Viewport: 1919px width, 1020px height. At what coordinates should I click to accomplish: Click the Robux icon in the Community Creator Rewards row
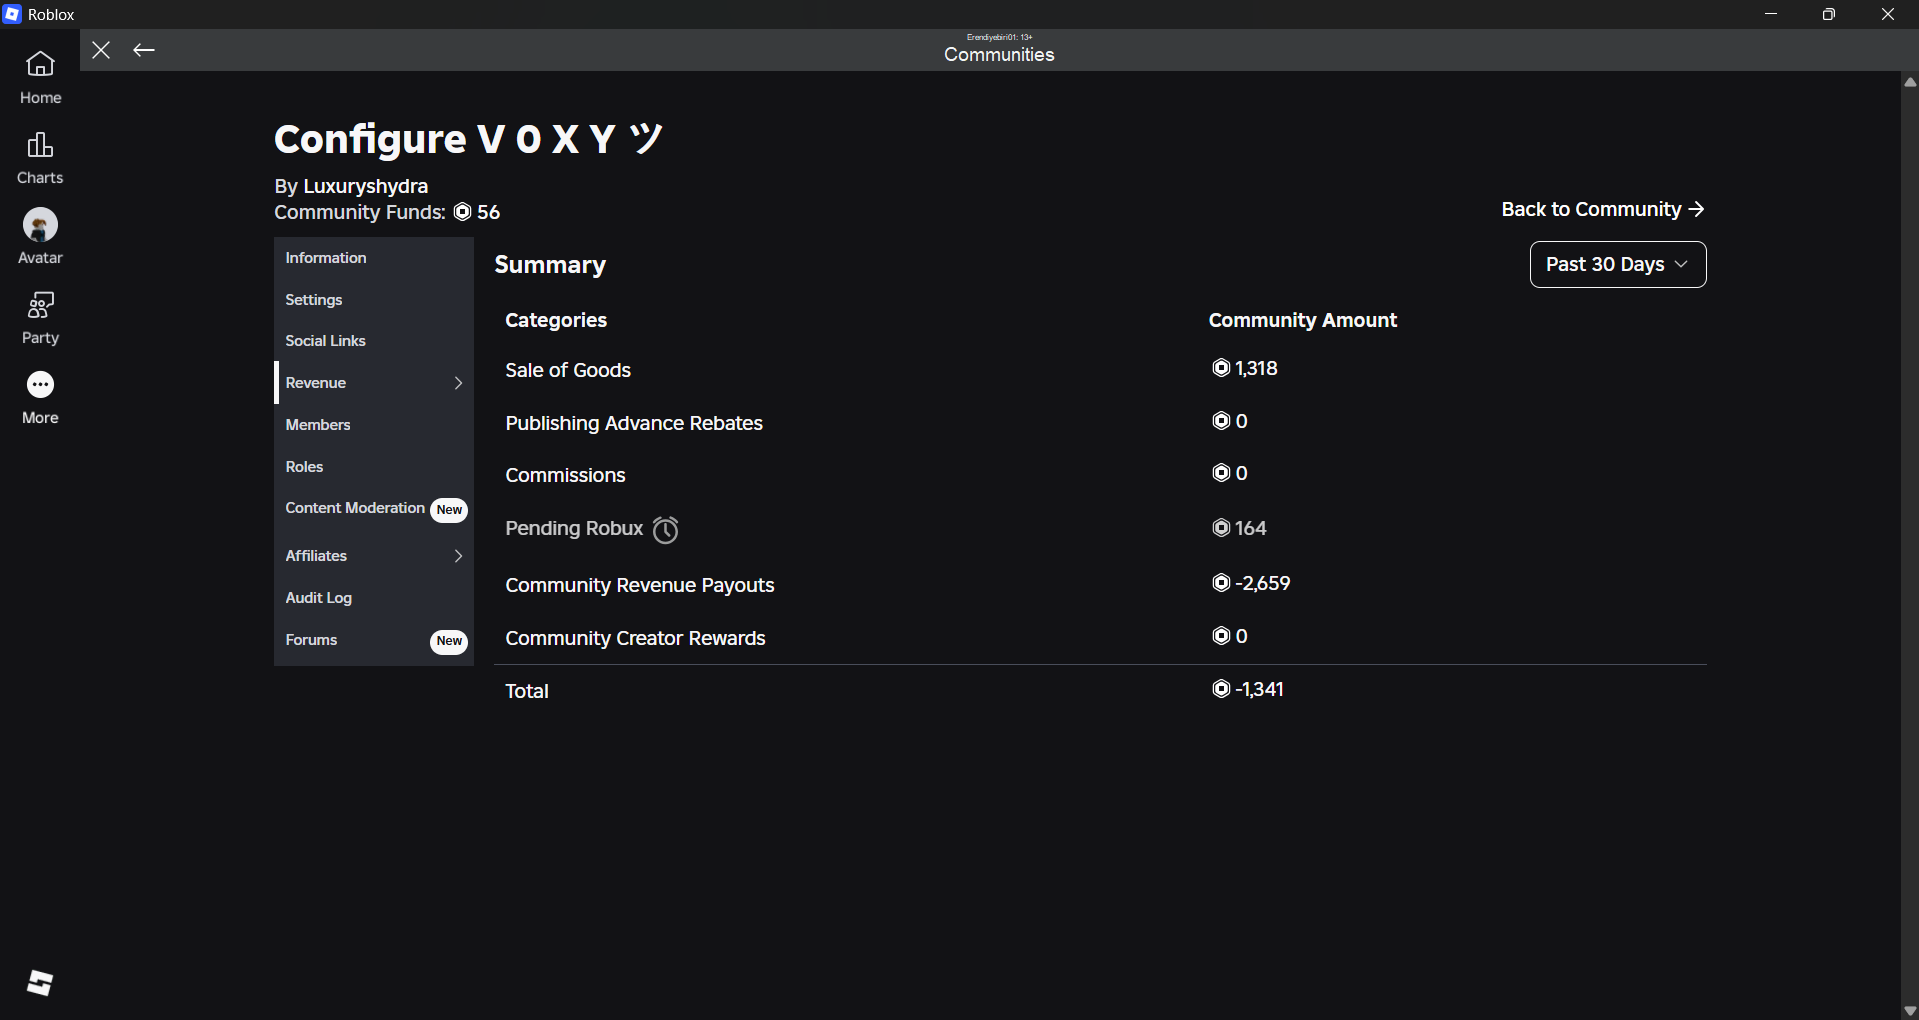click(x=1221, y=636)
